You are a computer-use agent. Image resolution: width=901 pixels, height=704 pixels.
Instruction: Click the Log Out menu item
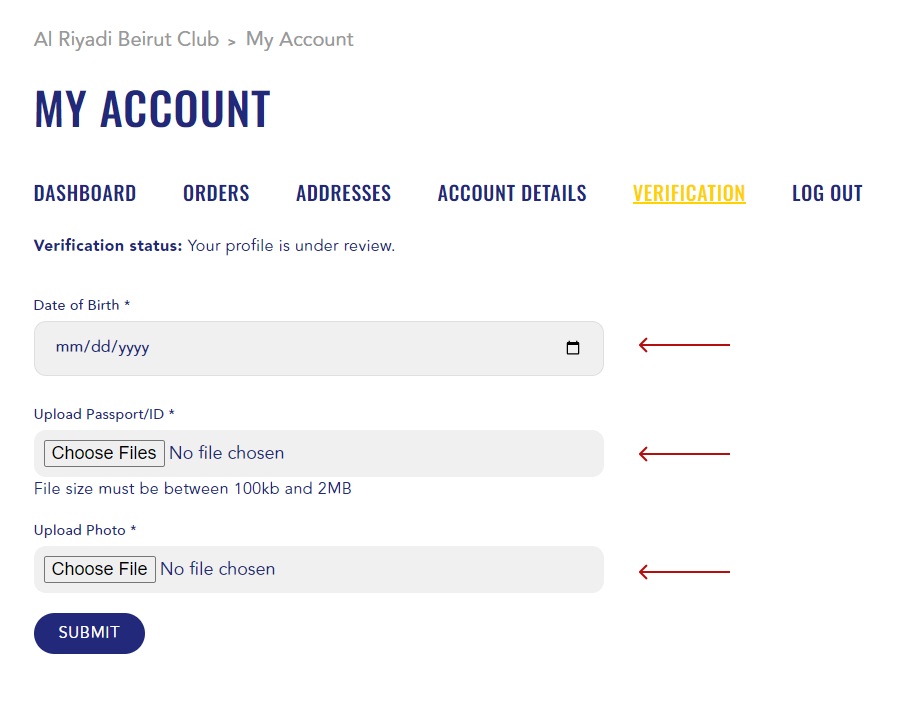click(x=827, y=193)
